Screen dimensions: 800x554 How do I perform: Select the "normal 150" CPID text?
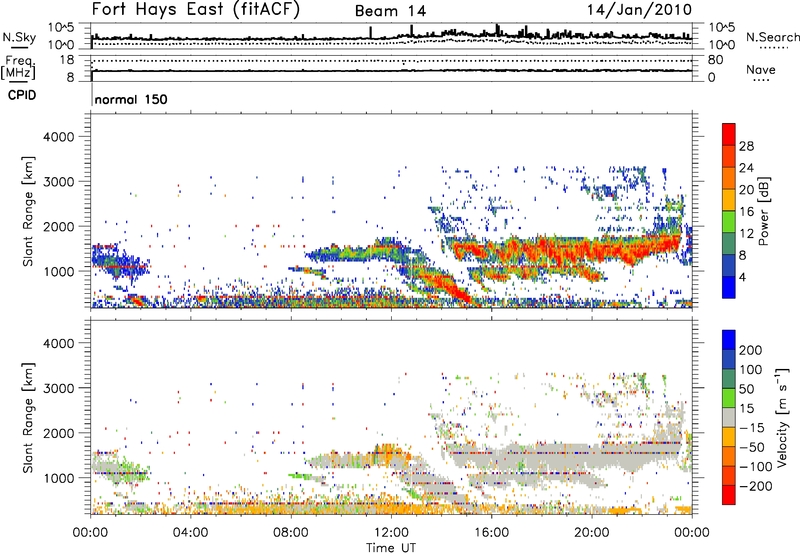click(131, 99)
